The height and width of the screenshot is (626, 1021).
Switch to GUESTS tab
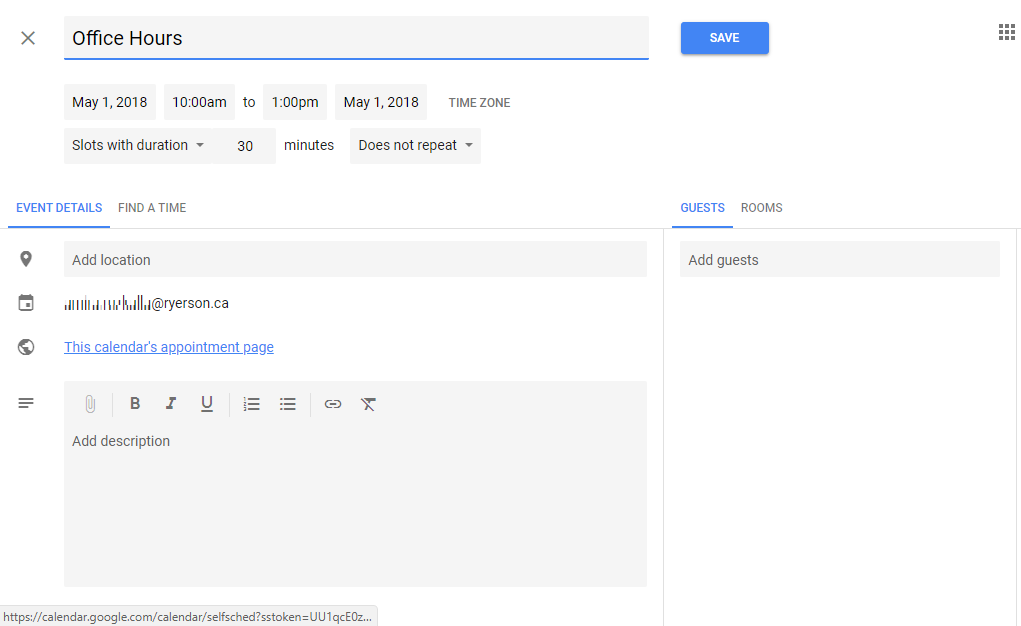point(703,208)
